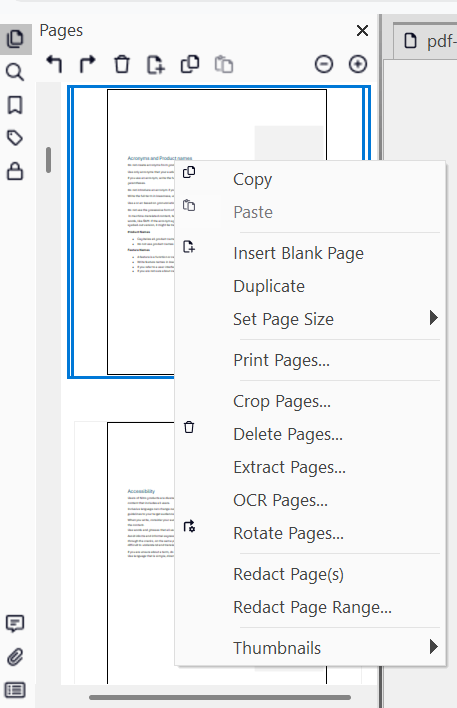This screenshot has width=457, height=708.
Task: Click the Delete trash icon in Pages toolbar
Action: (x=121, y=64)
